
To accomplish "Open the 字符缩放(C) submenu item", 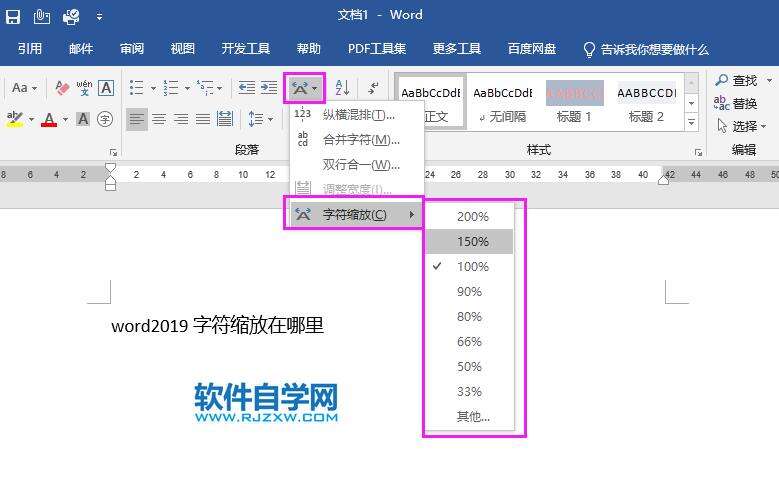I will [x=357, y=215].
